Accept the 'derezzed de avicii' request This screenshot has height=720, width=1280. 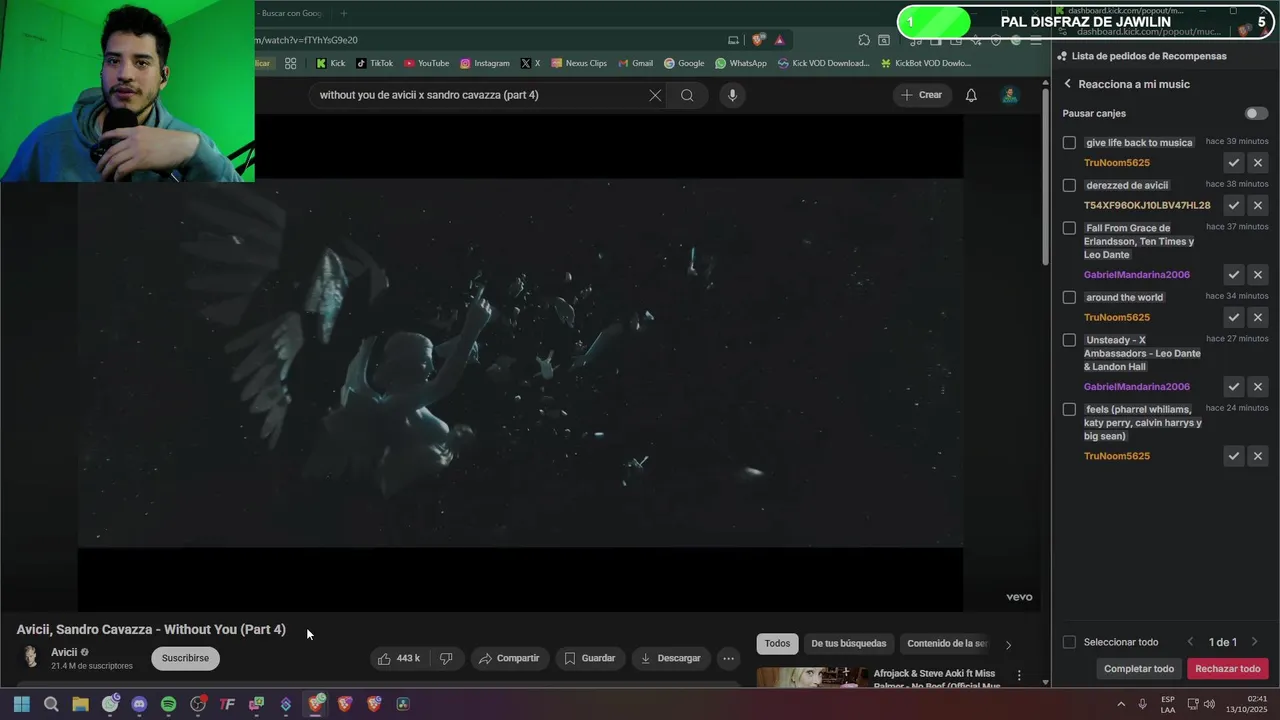pyautogui.click(x=1234, y=205)
